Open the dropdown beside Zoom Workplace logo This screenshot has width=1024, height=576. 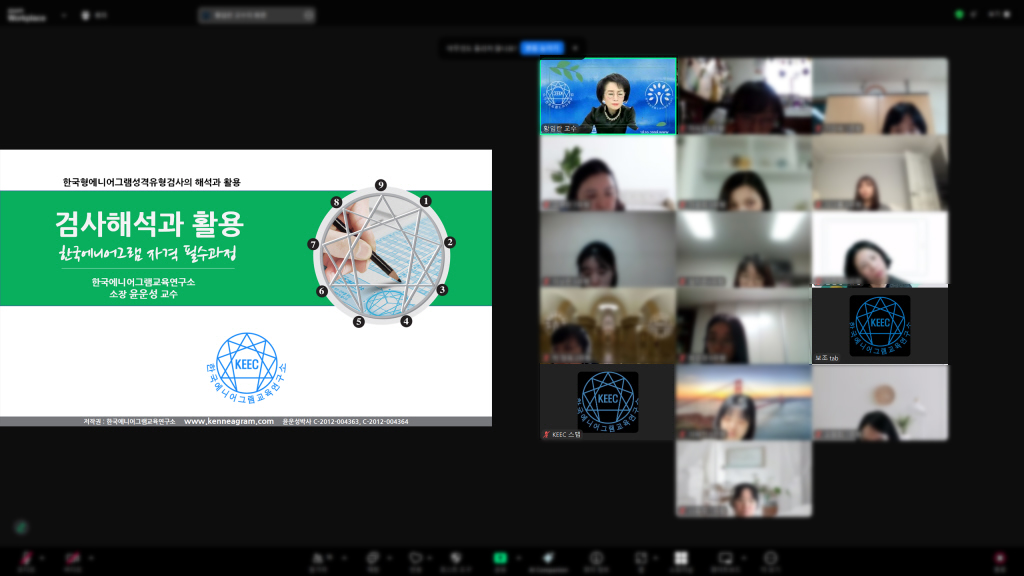click(x=63, y=15)
